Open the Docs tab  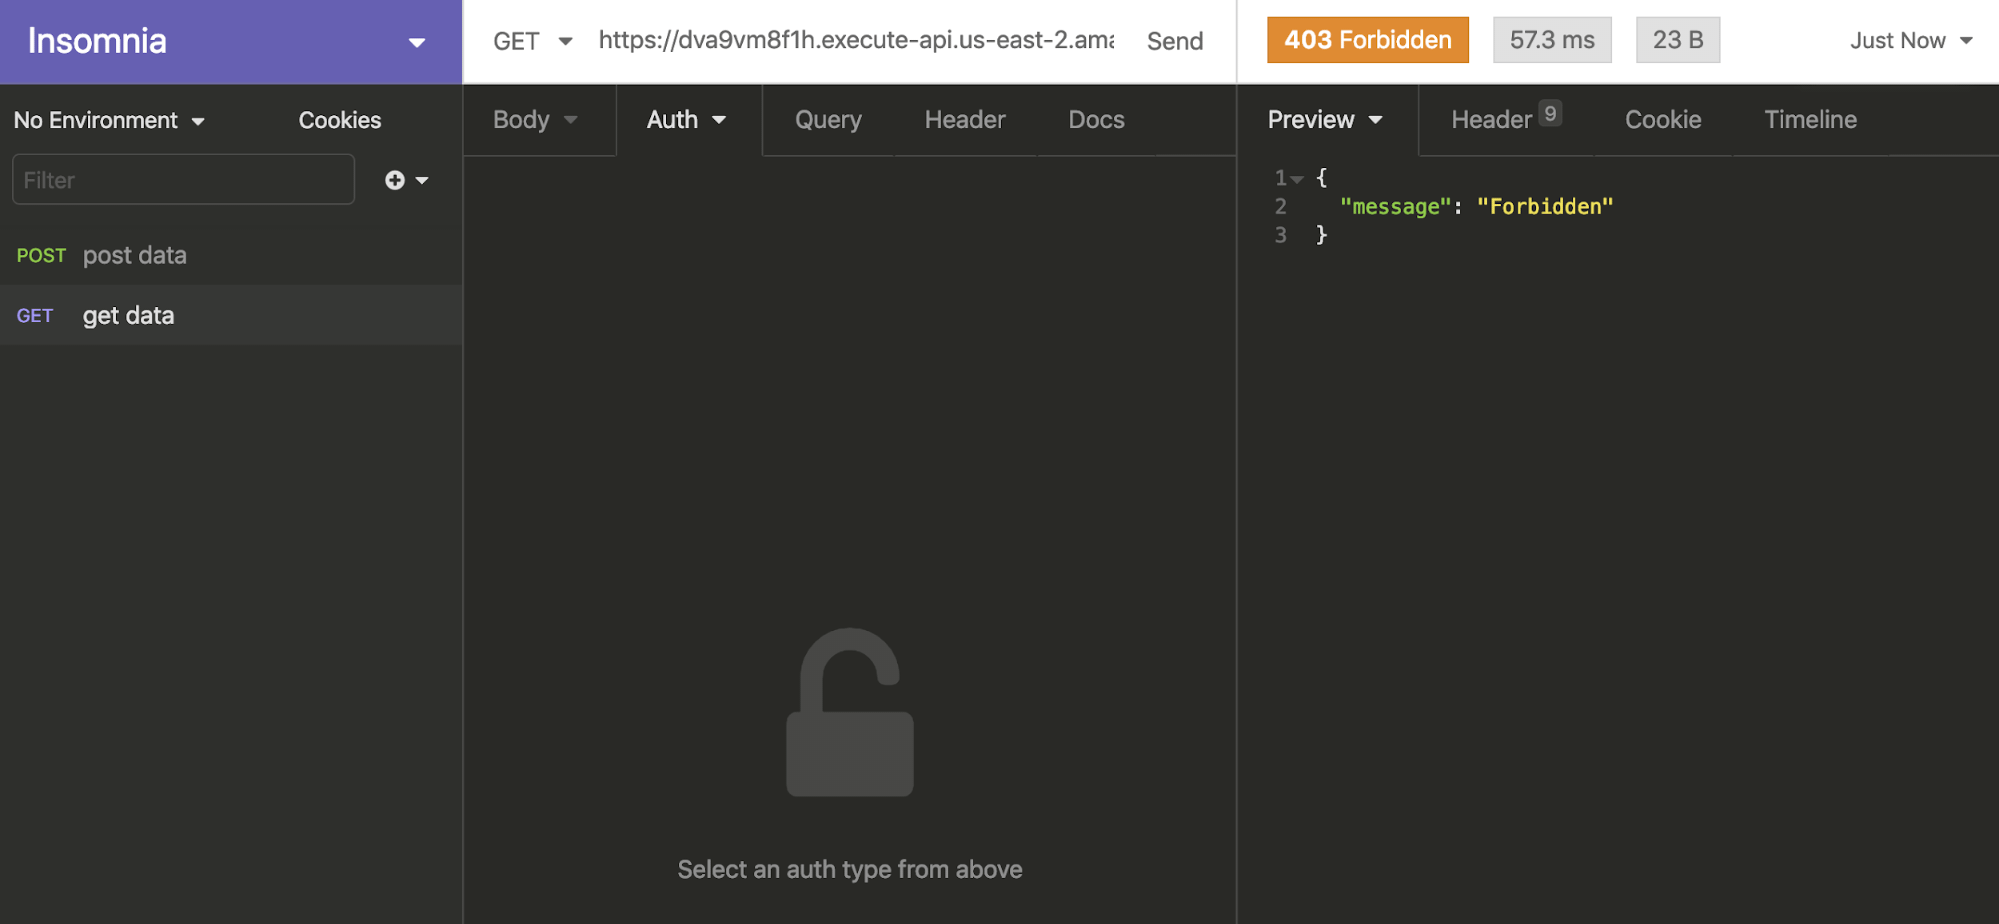(1096, 120)
